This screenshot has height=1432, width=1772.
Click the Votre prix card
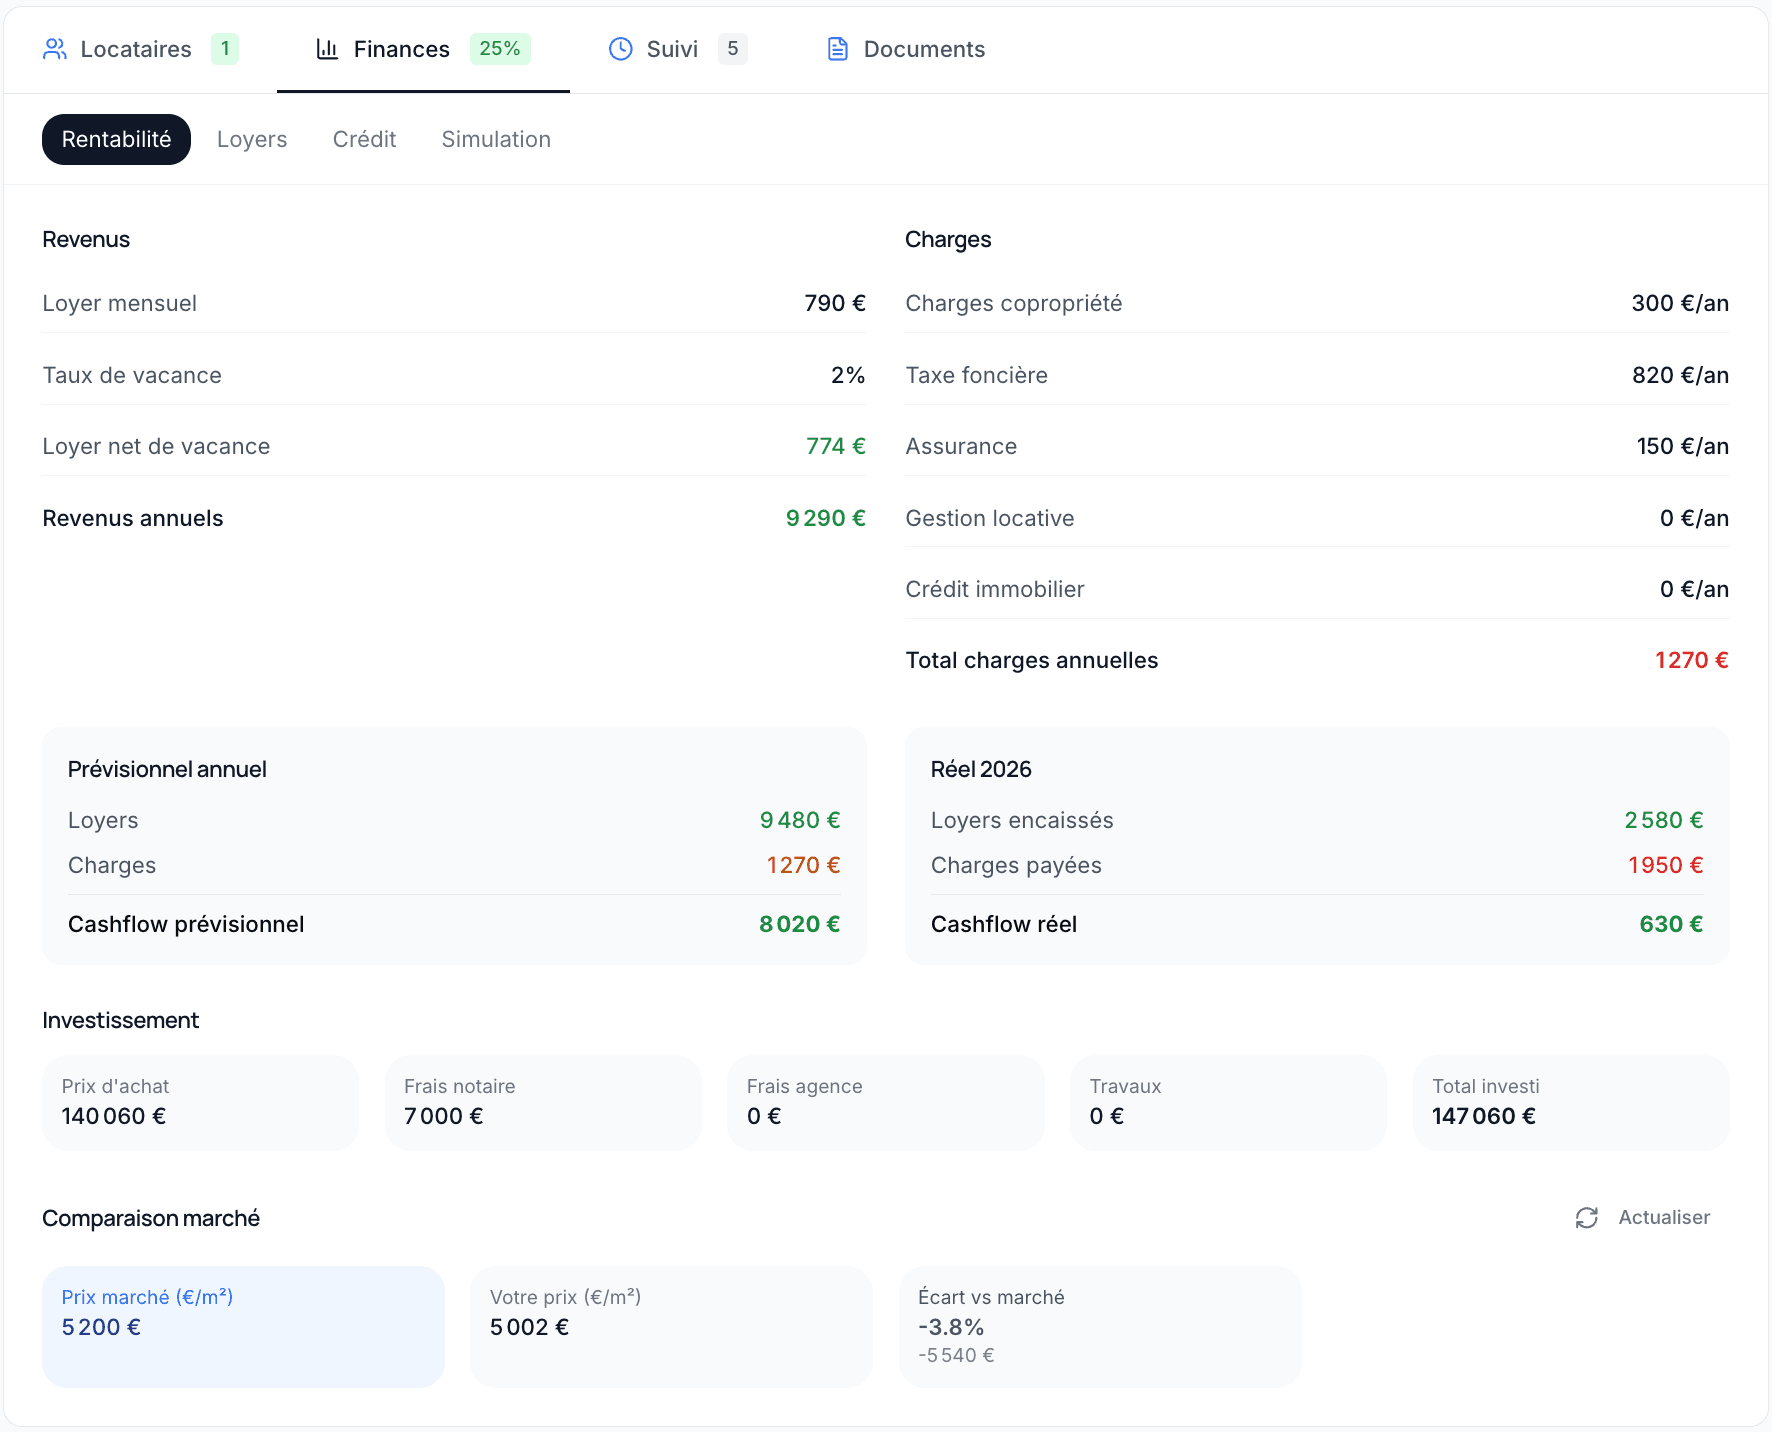pyautogui.click(x=671, y=1327)
